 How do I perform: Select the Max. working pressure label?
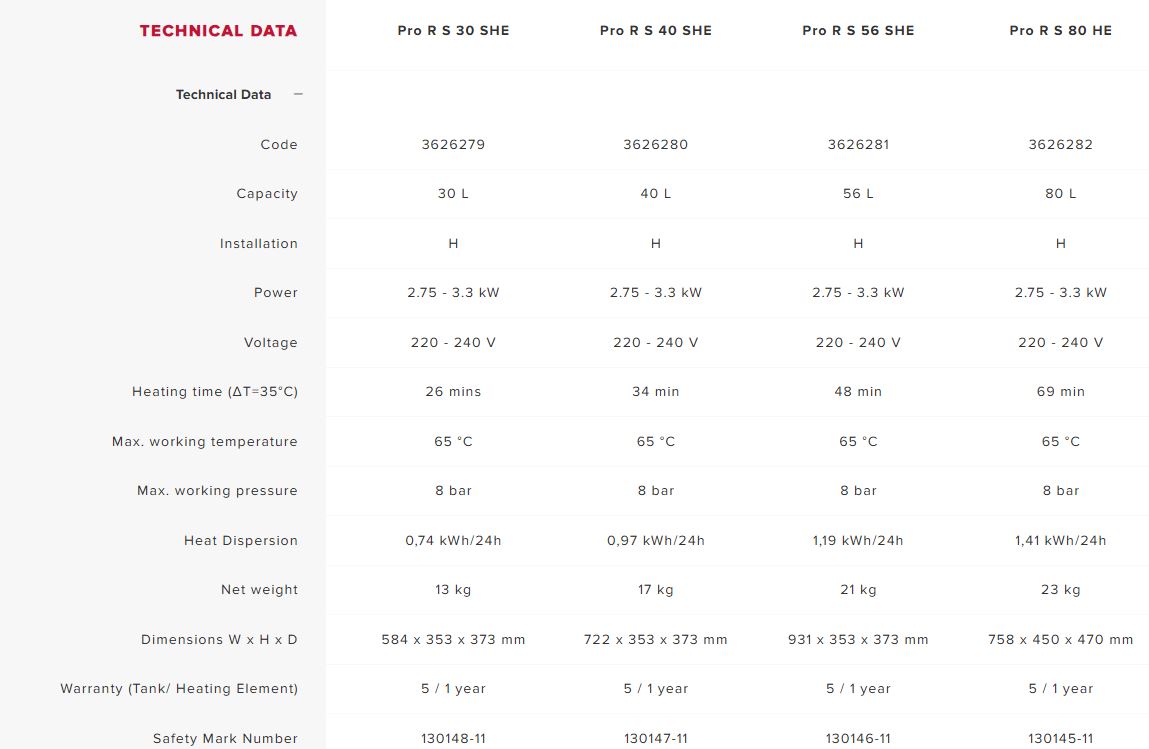[217, 491]
